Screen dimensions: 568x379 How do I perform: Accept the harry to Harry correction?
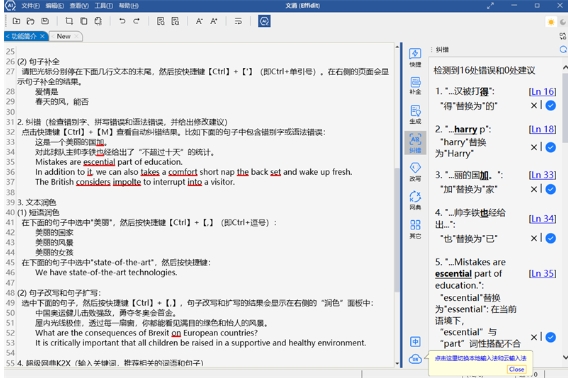(551, 147)
